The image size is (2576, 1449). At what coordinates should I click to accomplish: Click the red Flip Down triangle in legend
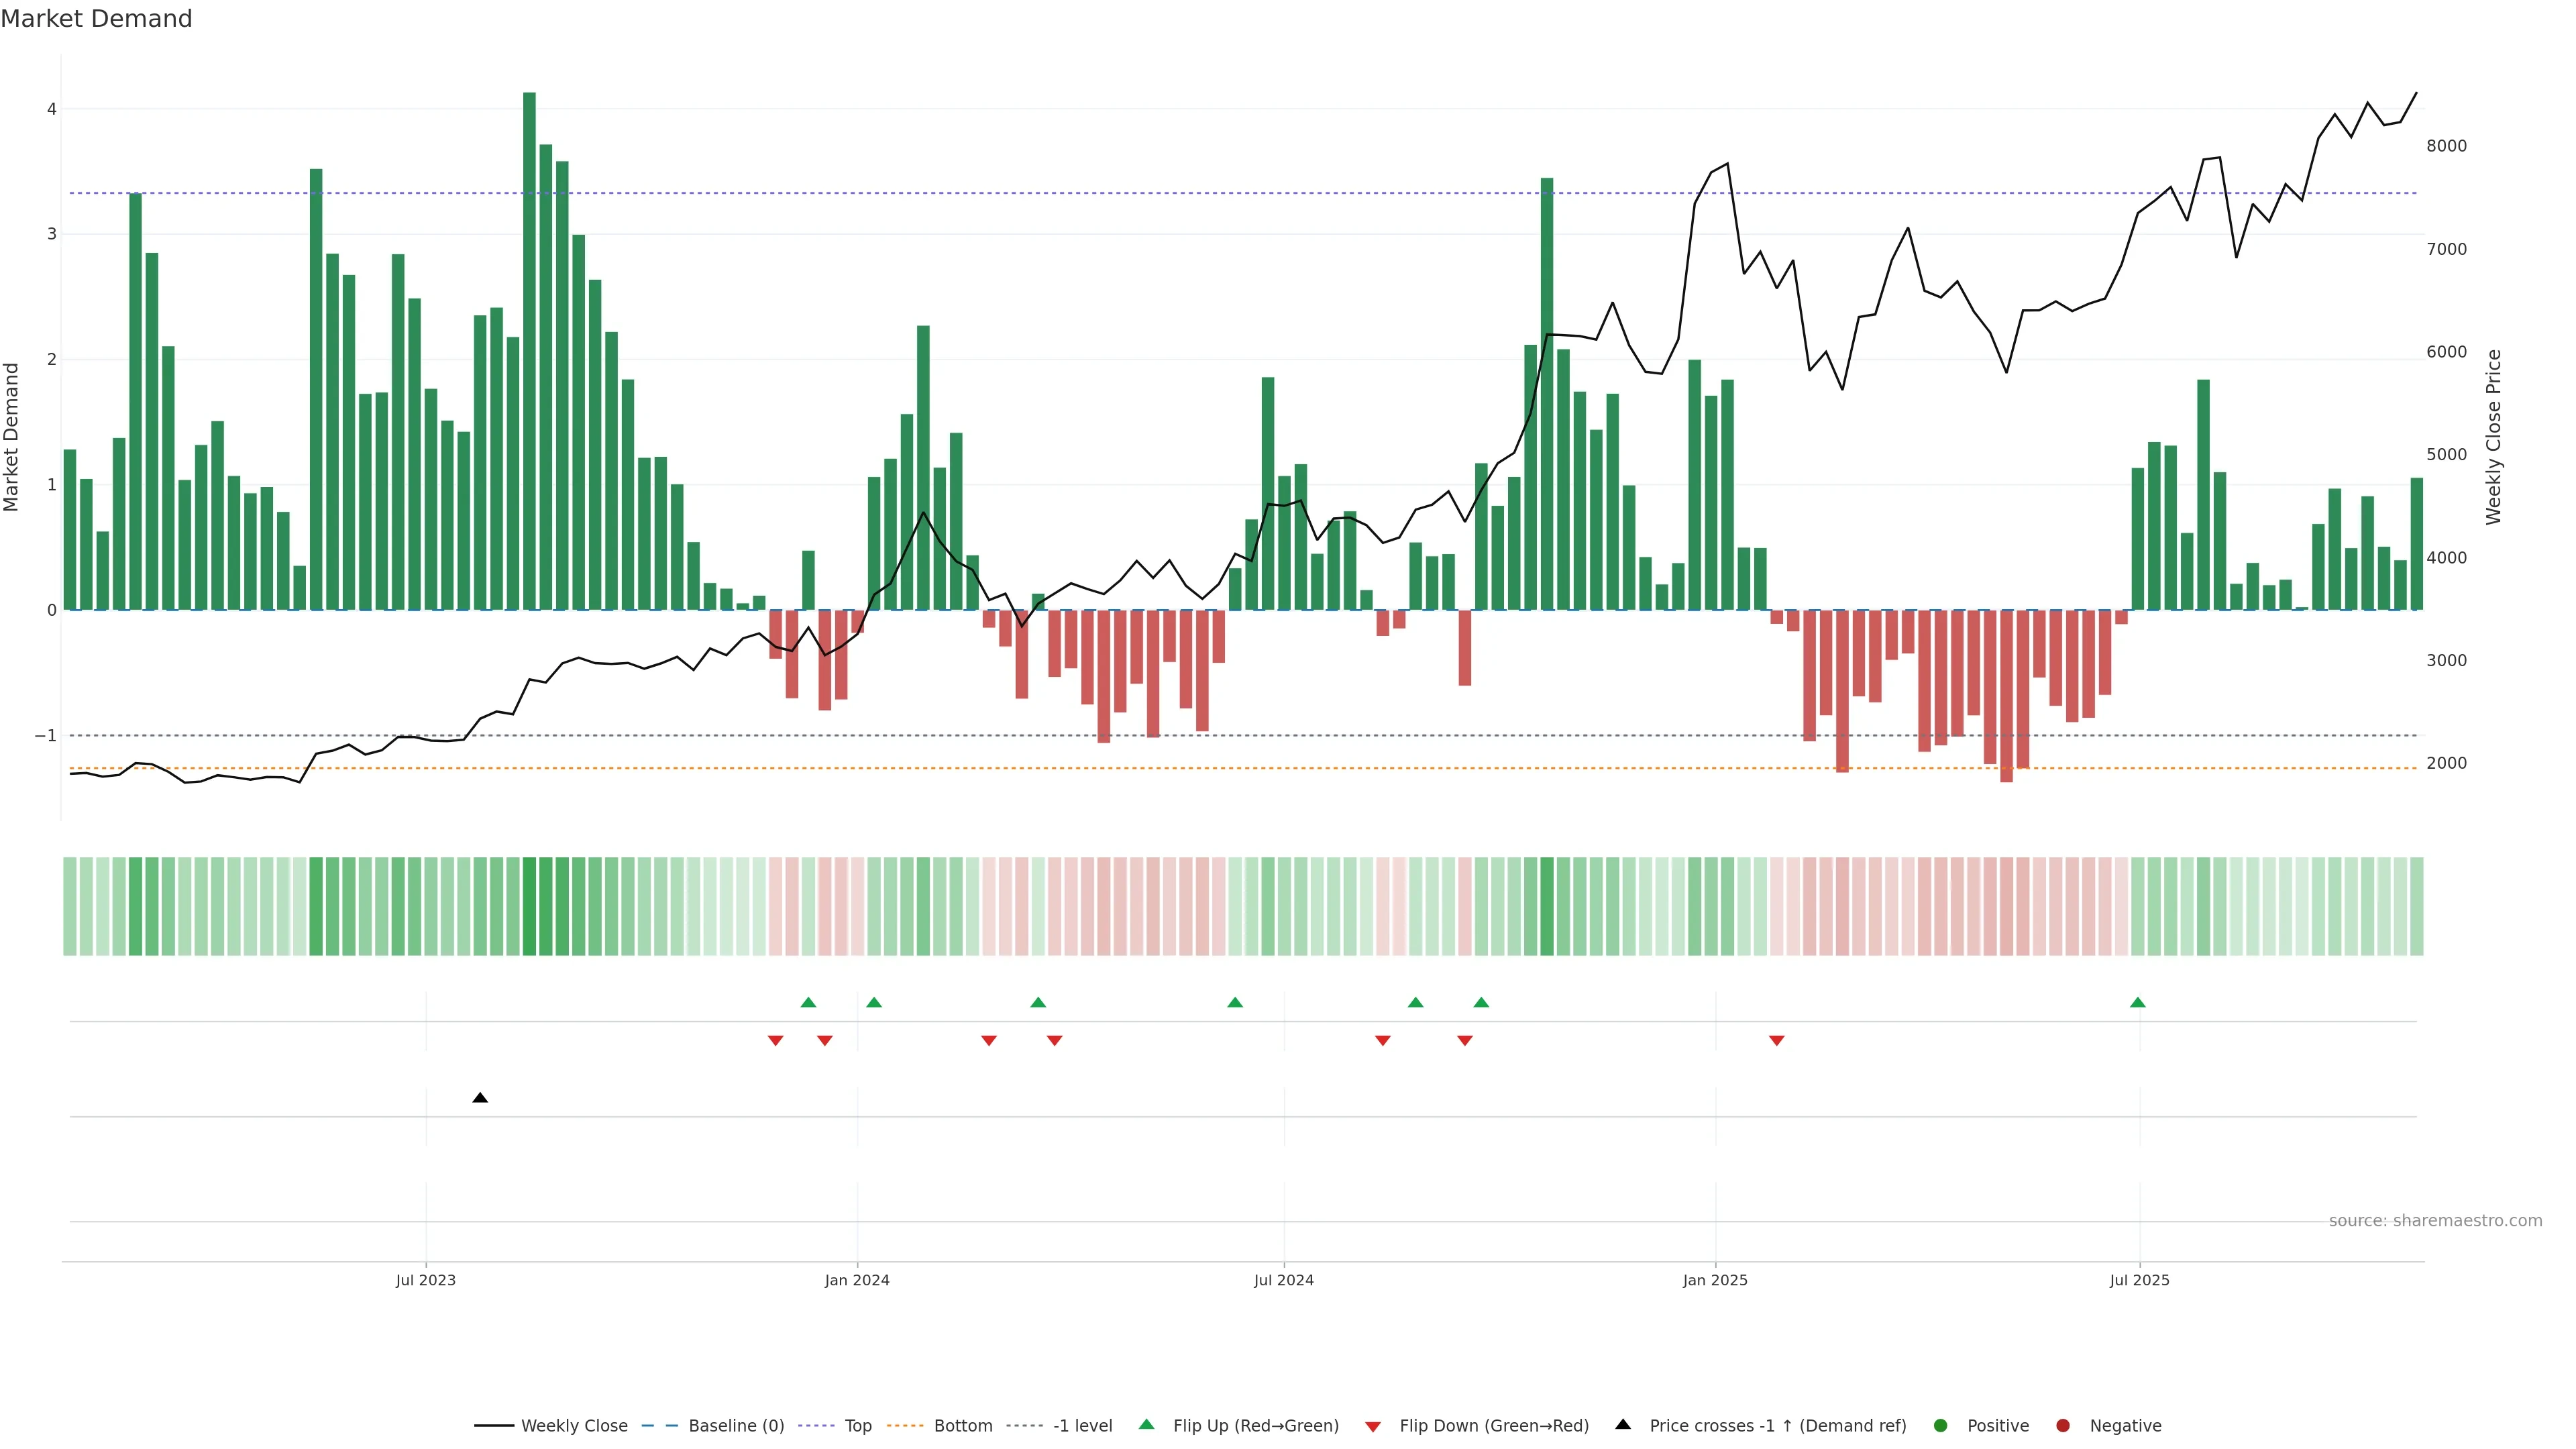click(x=1373, y=1426)
